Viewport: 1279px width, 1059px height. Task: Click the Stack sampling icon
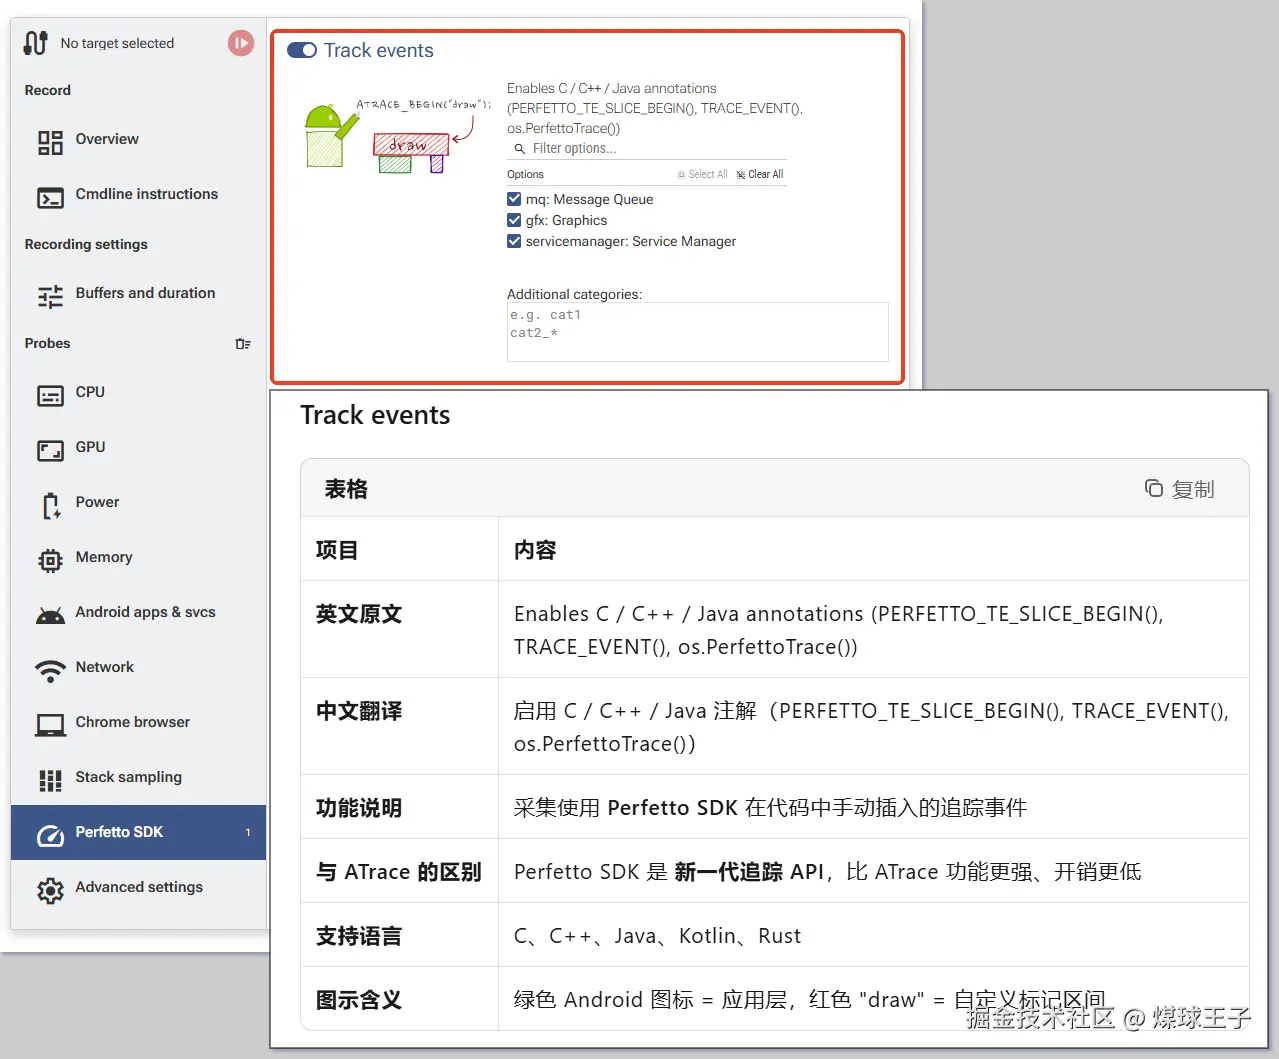(x=50, y=781)
